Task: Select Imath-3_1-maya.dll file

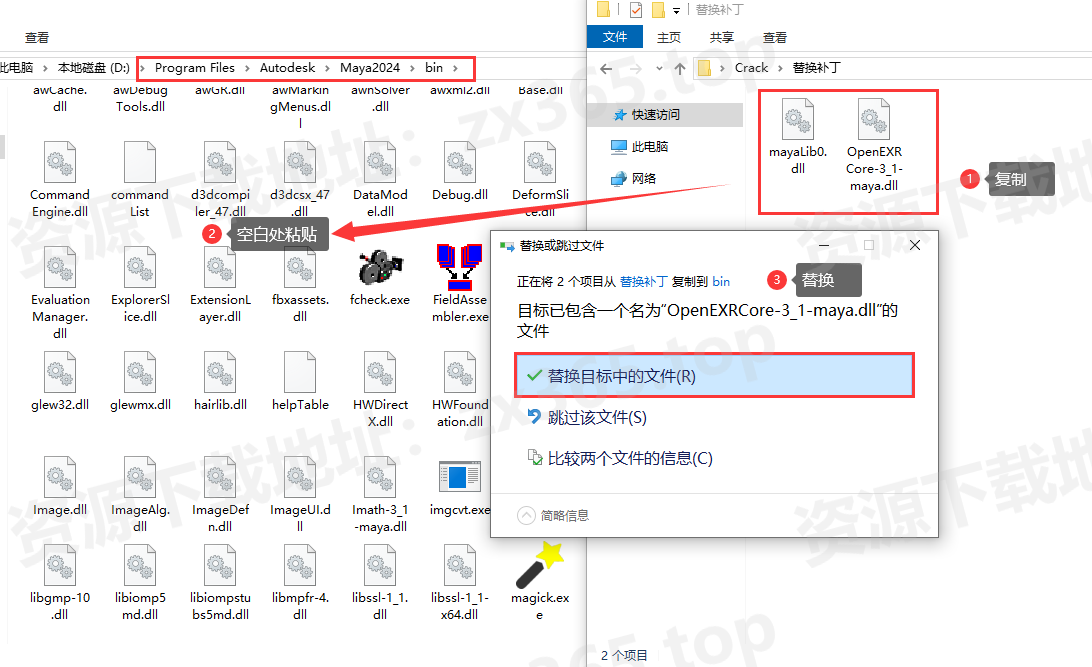Action: click(380, 494)
